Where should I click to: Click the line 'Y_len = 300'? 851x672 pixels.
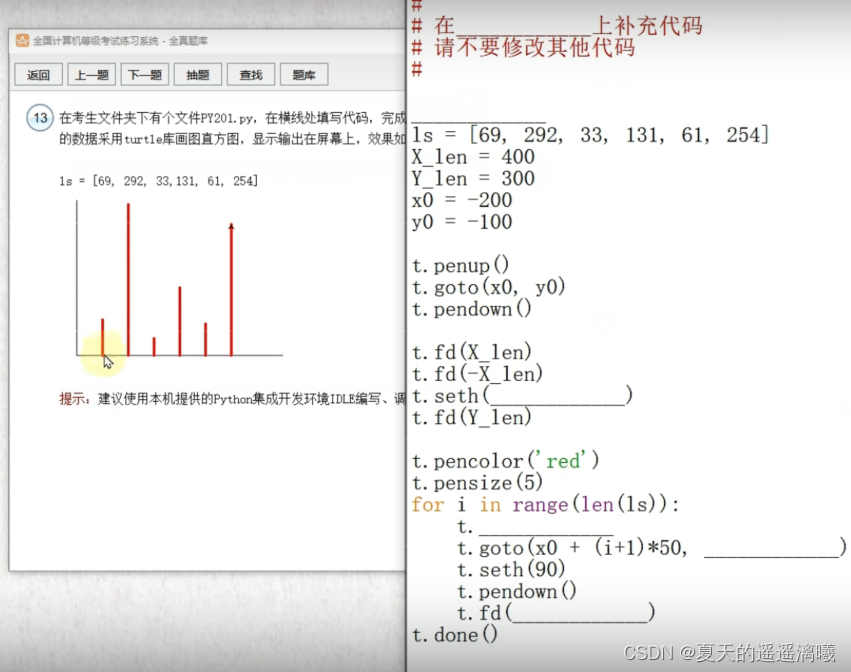(473, 179)
